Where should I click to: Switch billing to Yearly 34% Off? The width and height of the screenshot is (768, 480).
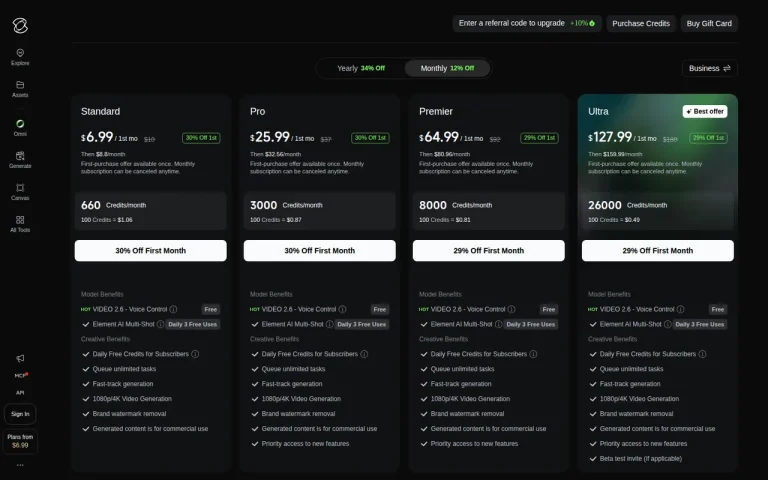(x=361, y=69)
